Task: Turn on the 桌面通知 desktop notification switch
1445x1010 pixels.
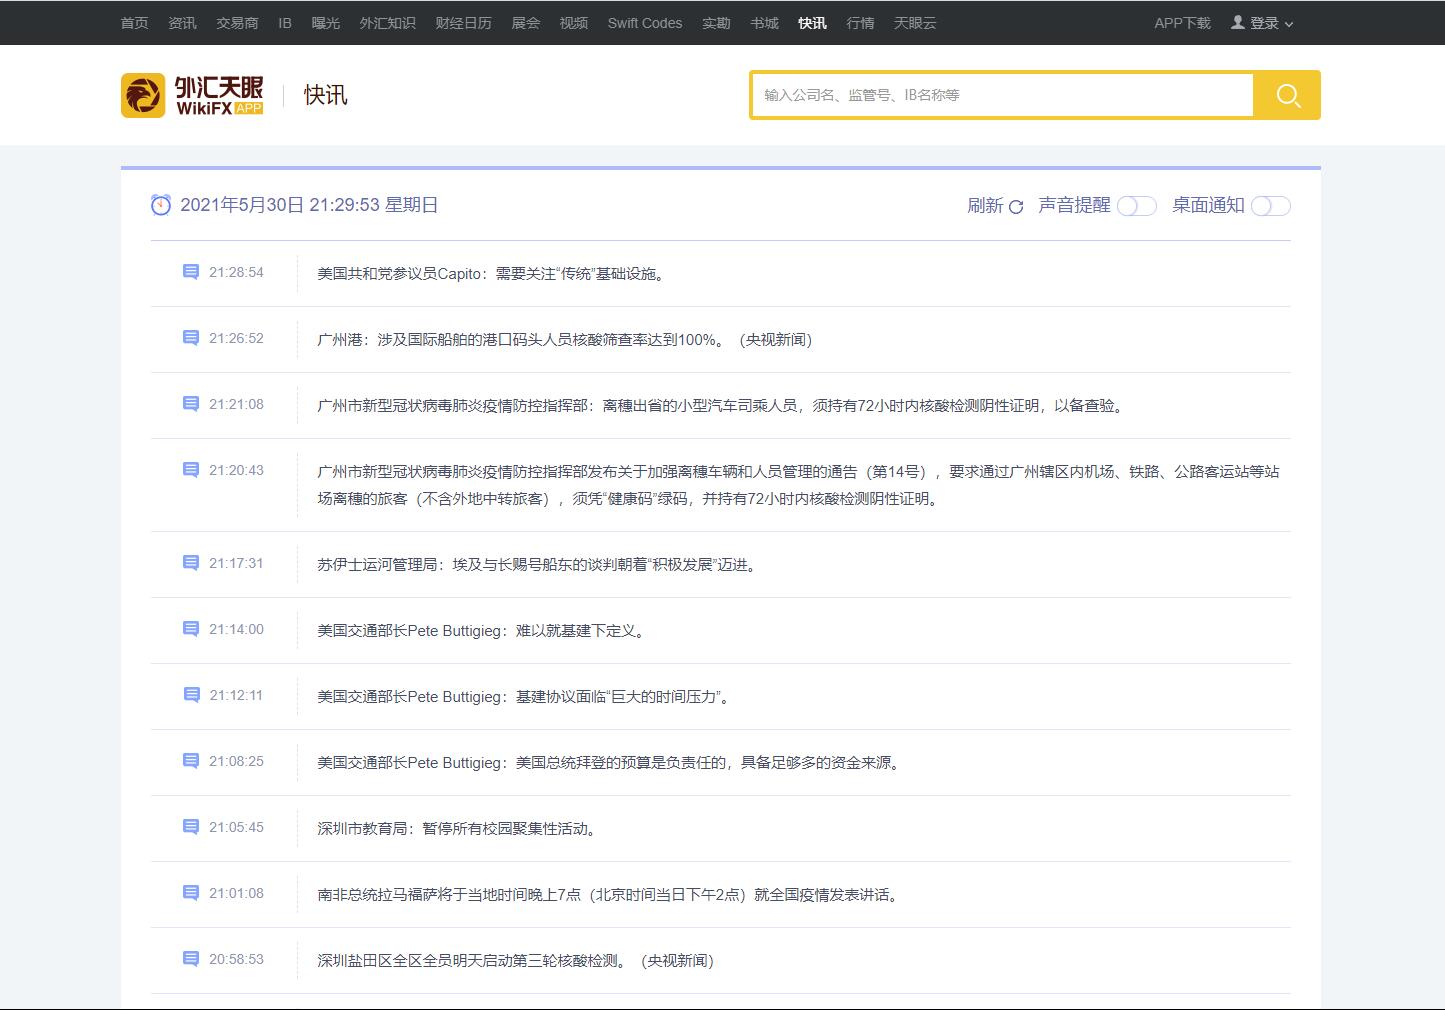Action: pos(1270,206)
